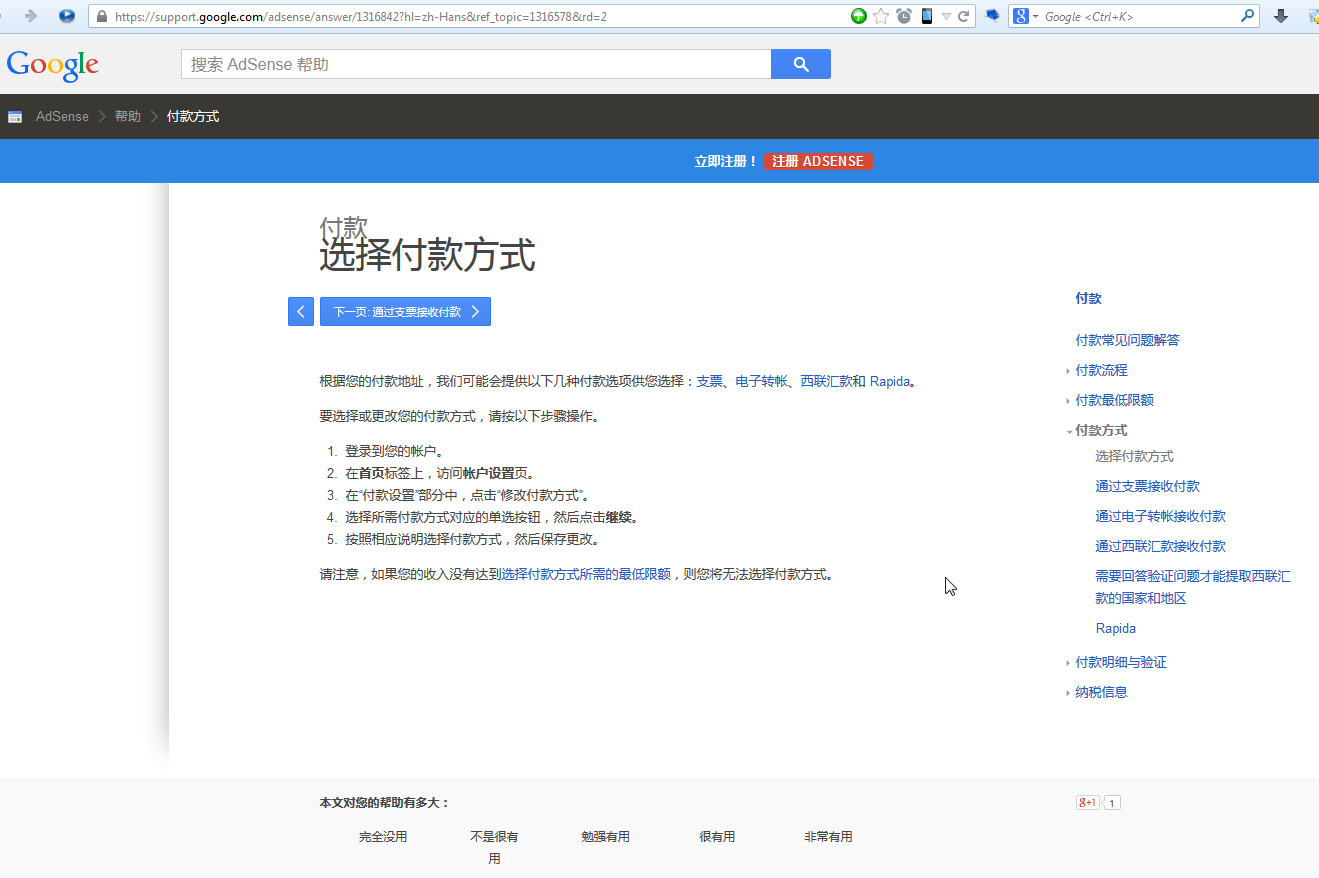Go to previous page with the left chevron button
Screen dimensions: 1319x878
pos(301,312)
